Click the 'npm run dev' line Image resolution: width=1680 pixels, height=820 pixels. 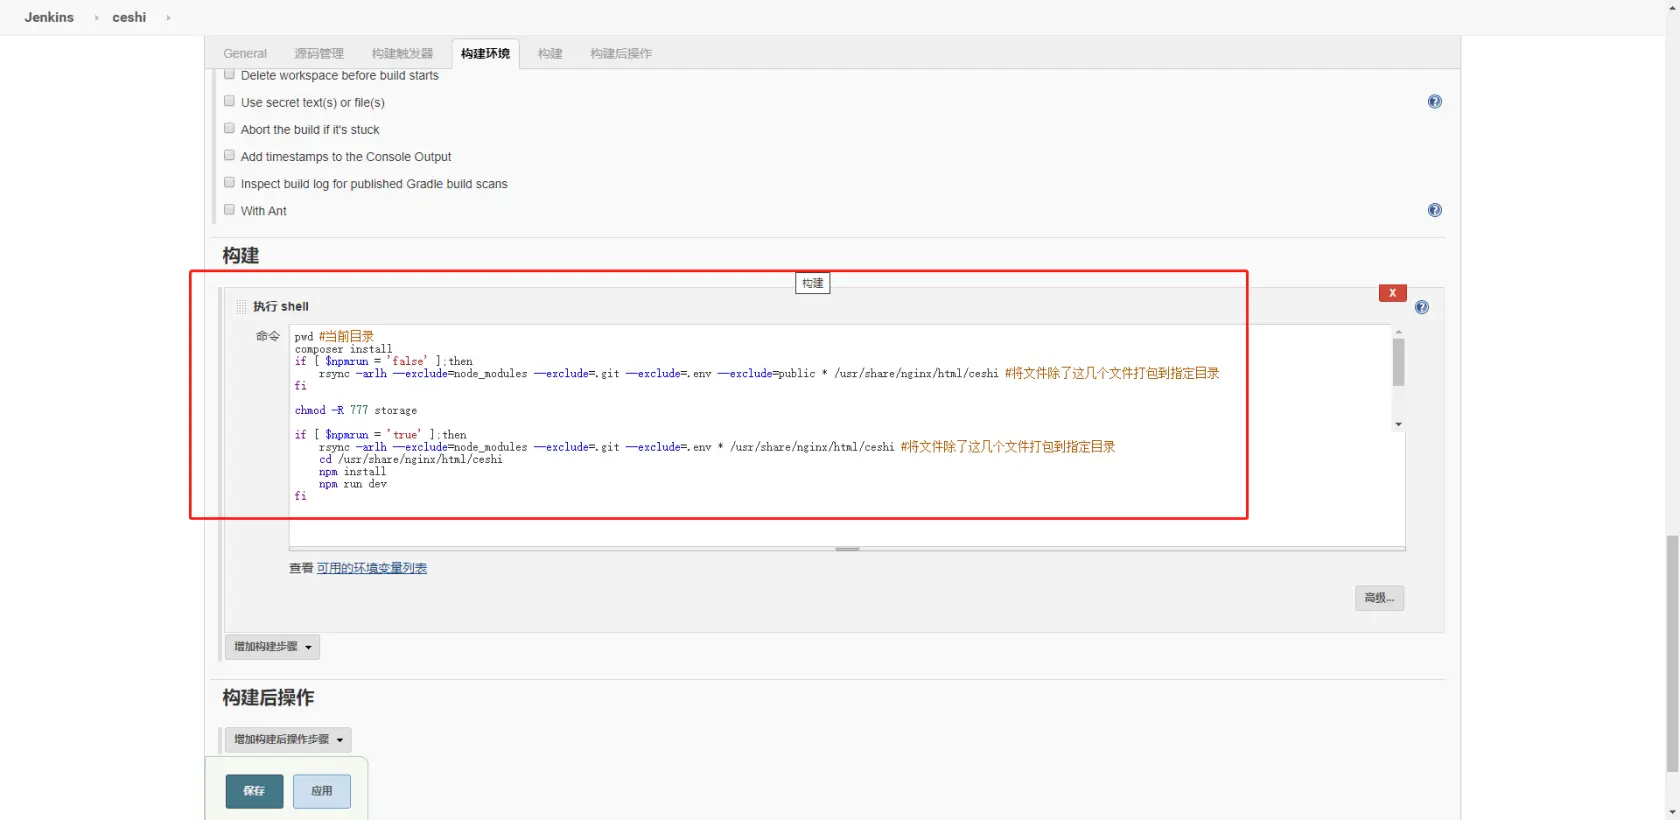pos(353,484)
